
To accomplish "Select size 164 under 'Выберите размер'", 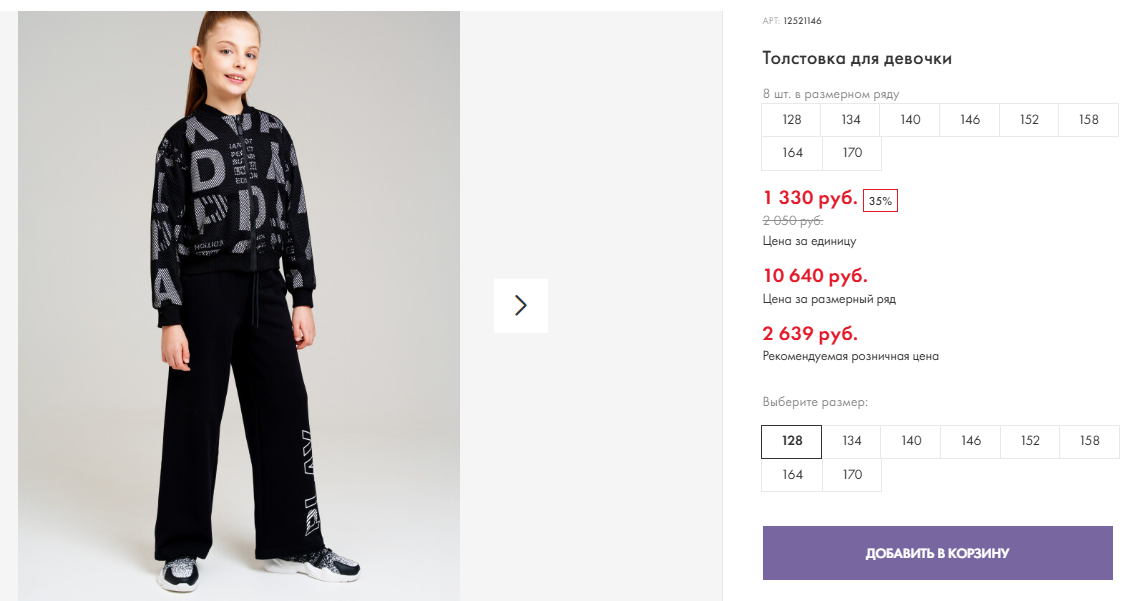I will (792, 475).
